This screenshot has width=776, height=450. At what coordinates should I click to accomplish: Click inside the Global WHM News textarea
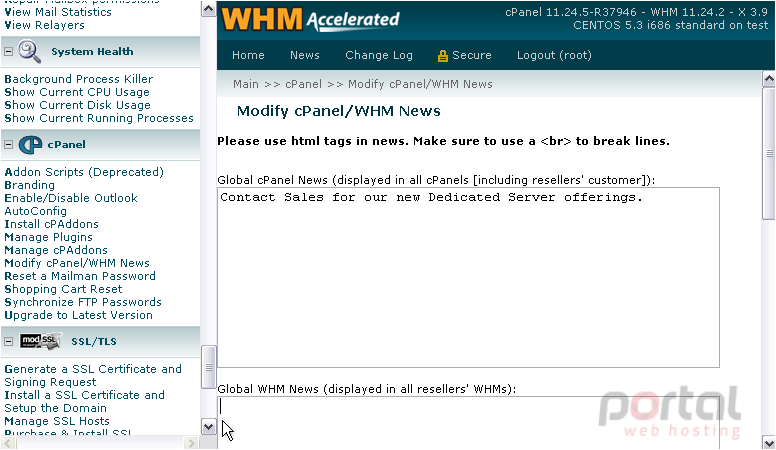coord(468,422)
